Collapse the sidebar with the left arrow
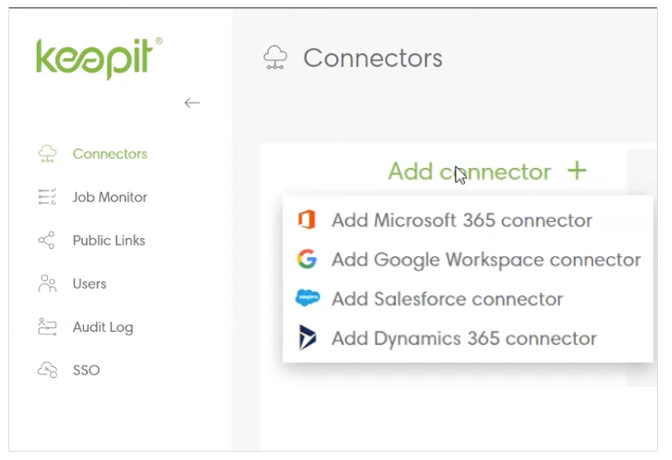Viewport: 672px width, 460px height. (192, 102)
